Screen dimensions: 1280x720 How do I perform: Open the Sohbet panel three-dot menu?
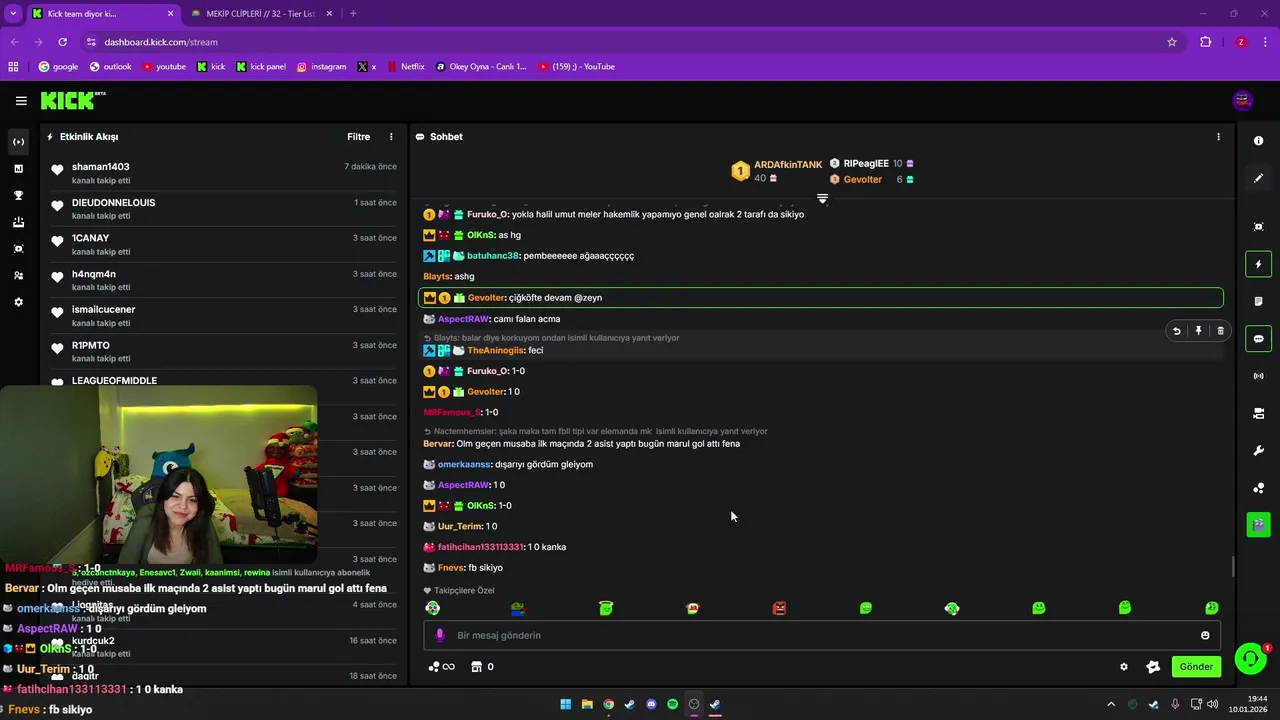click(x=1218, y=137)
